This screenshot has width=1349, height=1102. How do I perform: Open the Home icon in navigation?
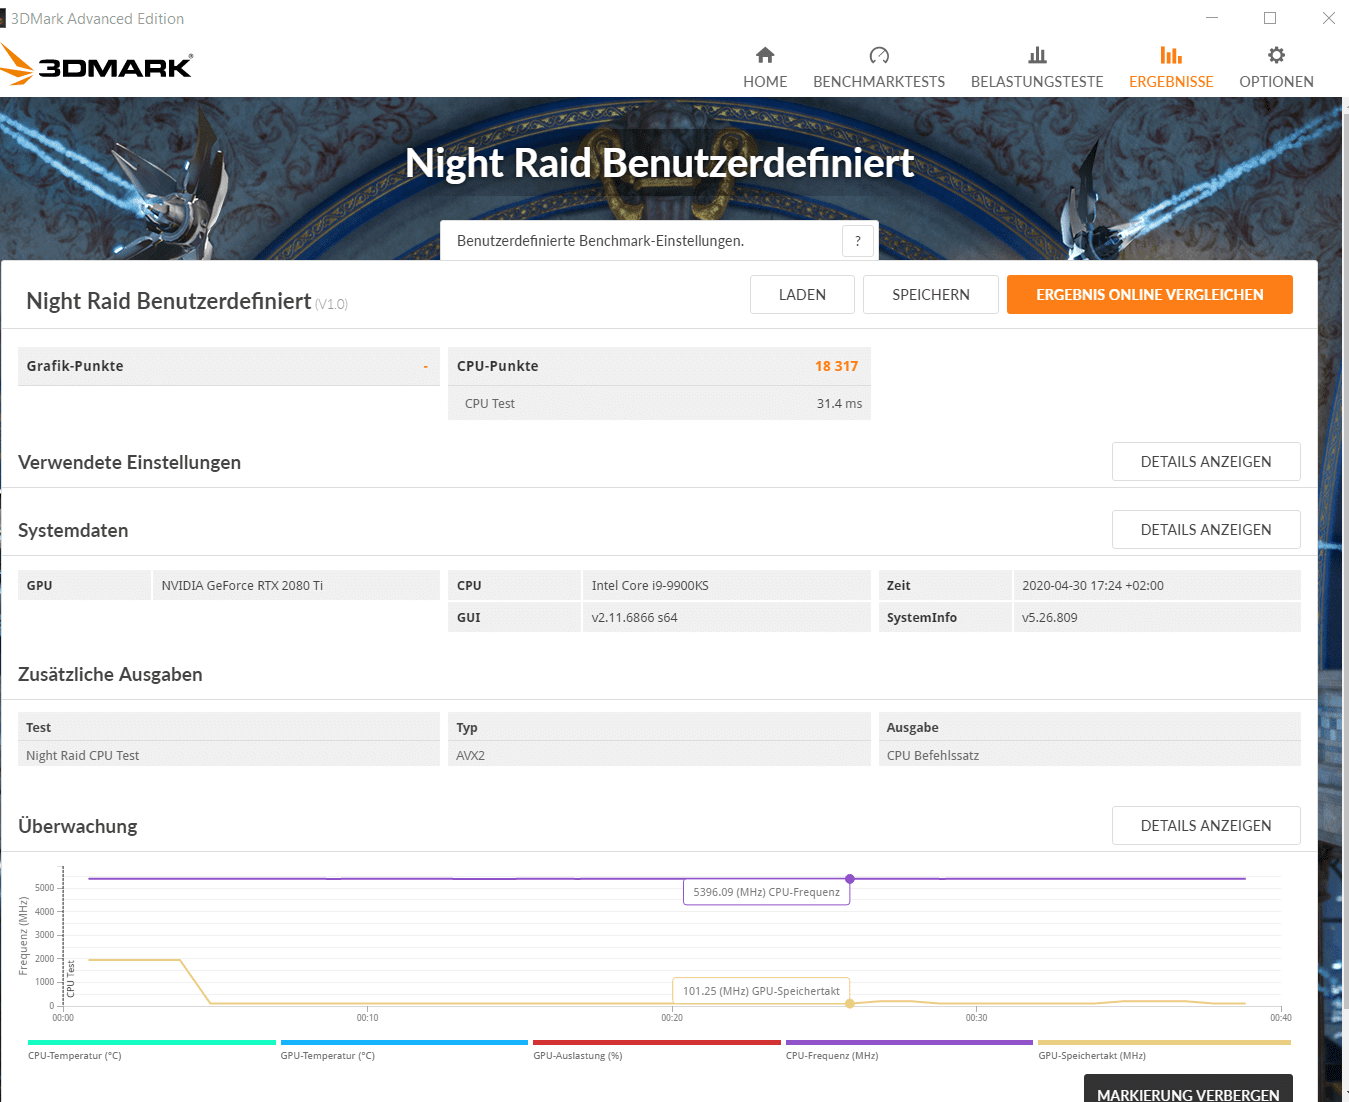pos(765,55)
